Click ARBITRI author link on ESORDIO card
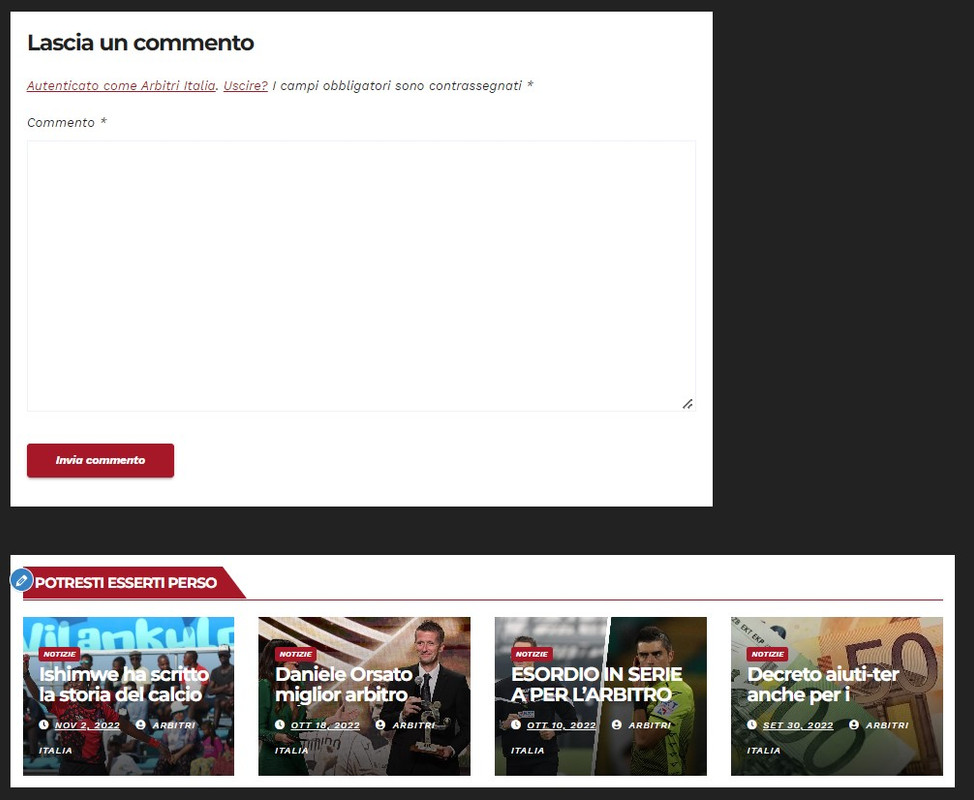Image resolution: width=974 pixels, height=800 pixels. click(649, 725)
